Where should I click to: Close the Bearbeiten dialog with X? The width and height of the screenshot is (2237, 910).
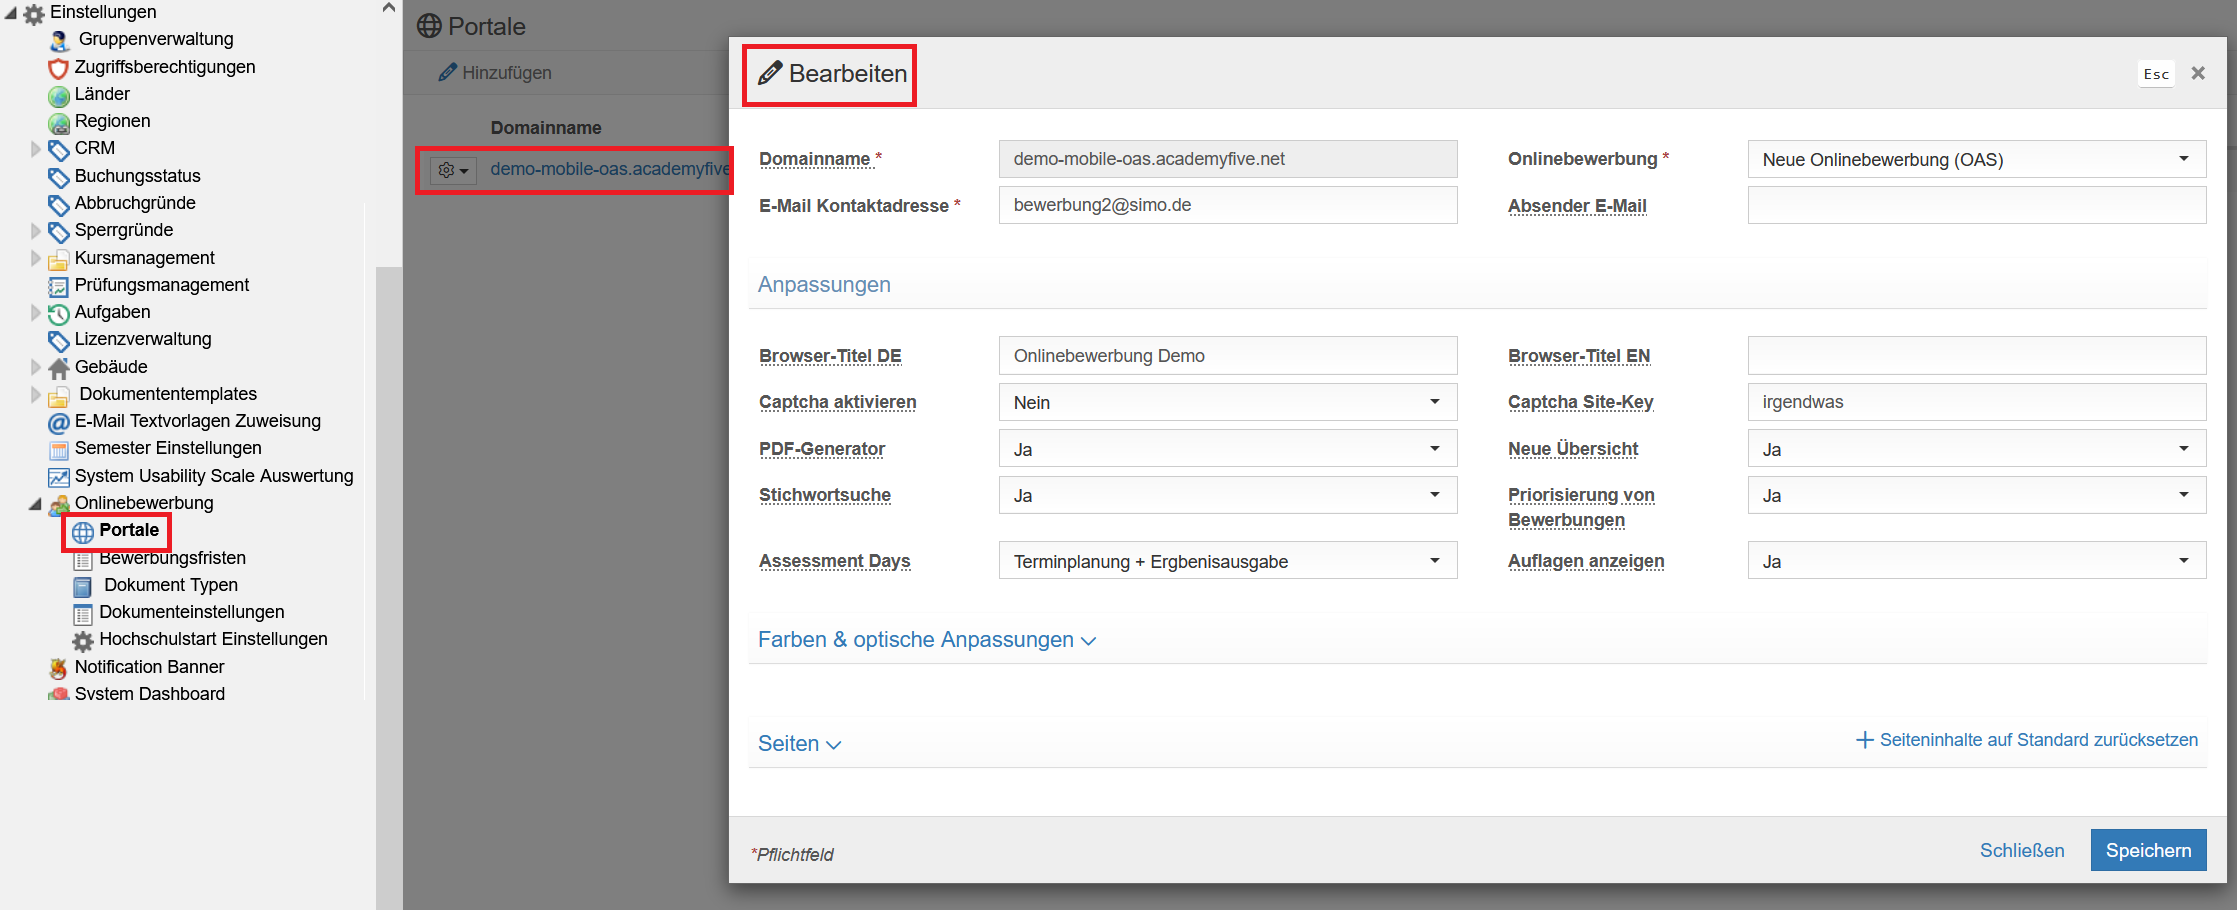[x=2198, y=73]
